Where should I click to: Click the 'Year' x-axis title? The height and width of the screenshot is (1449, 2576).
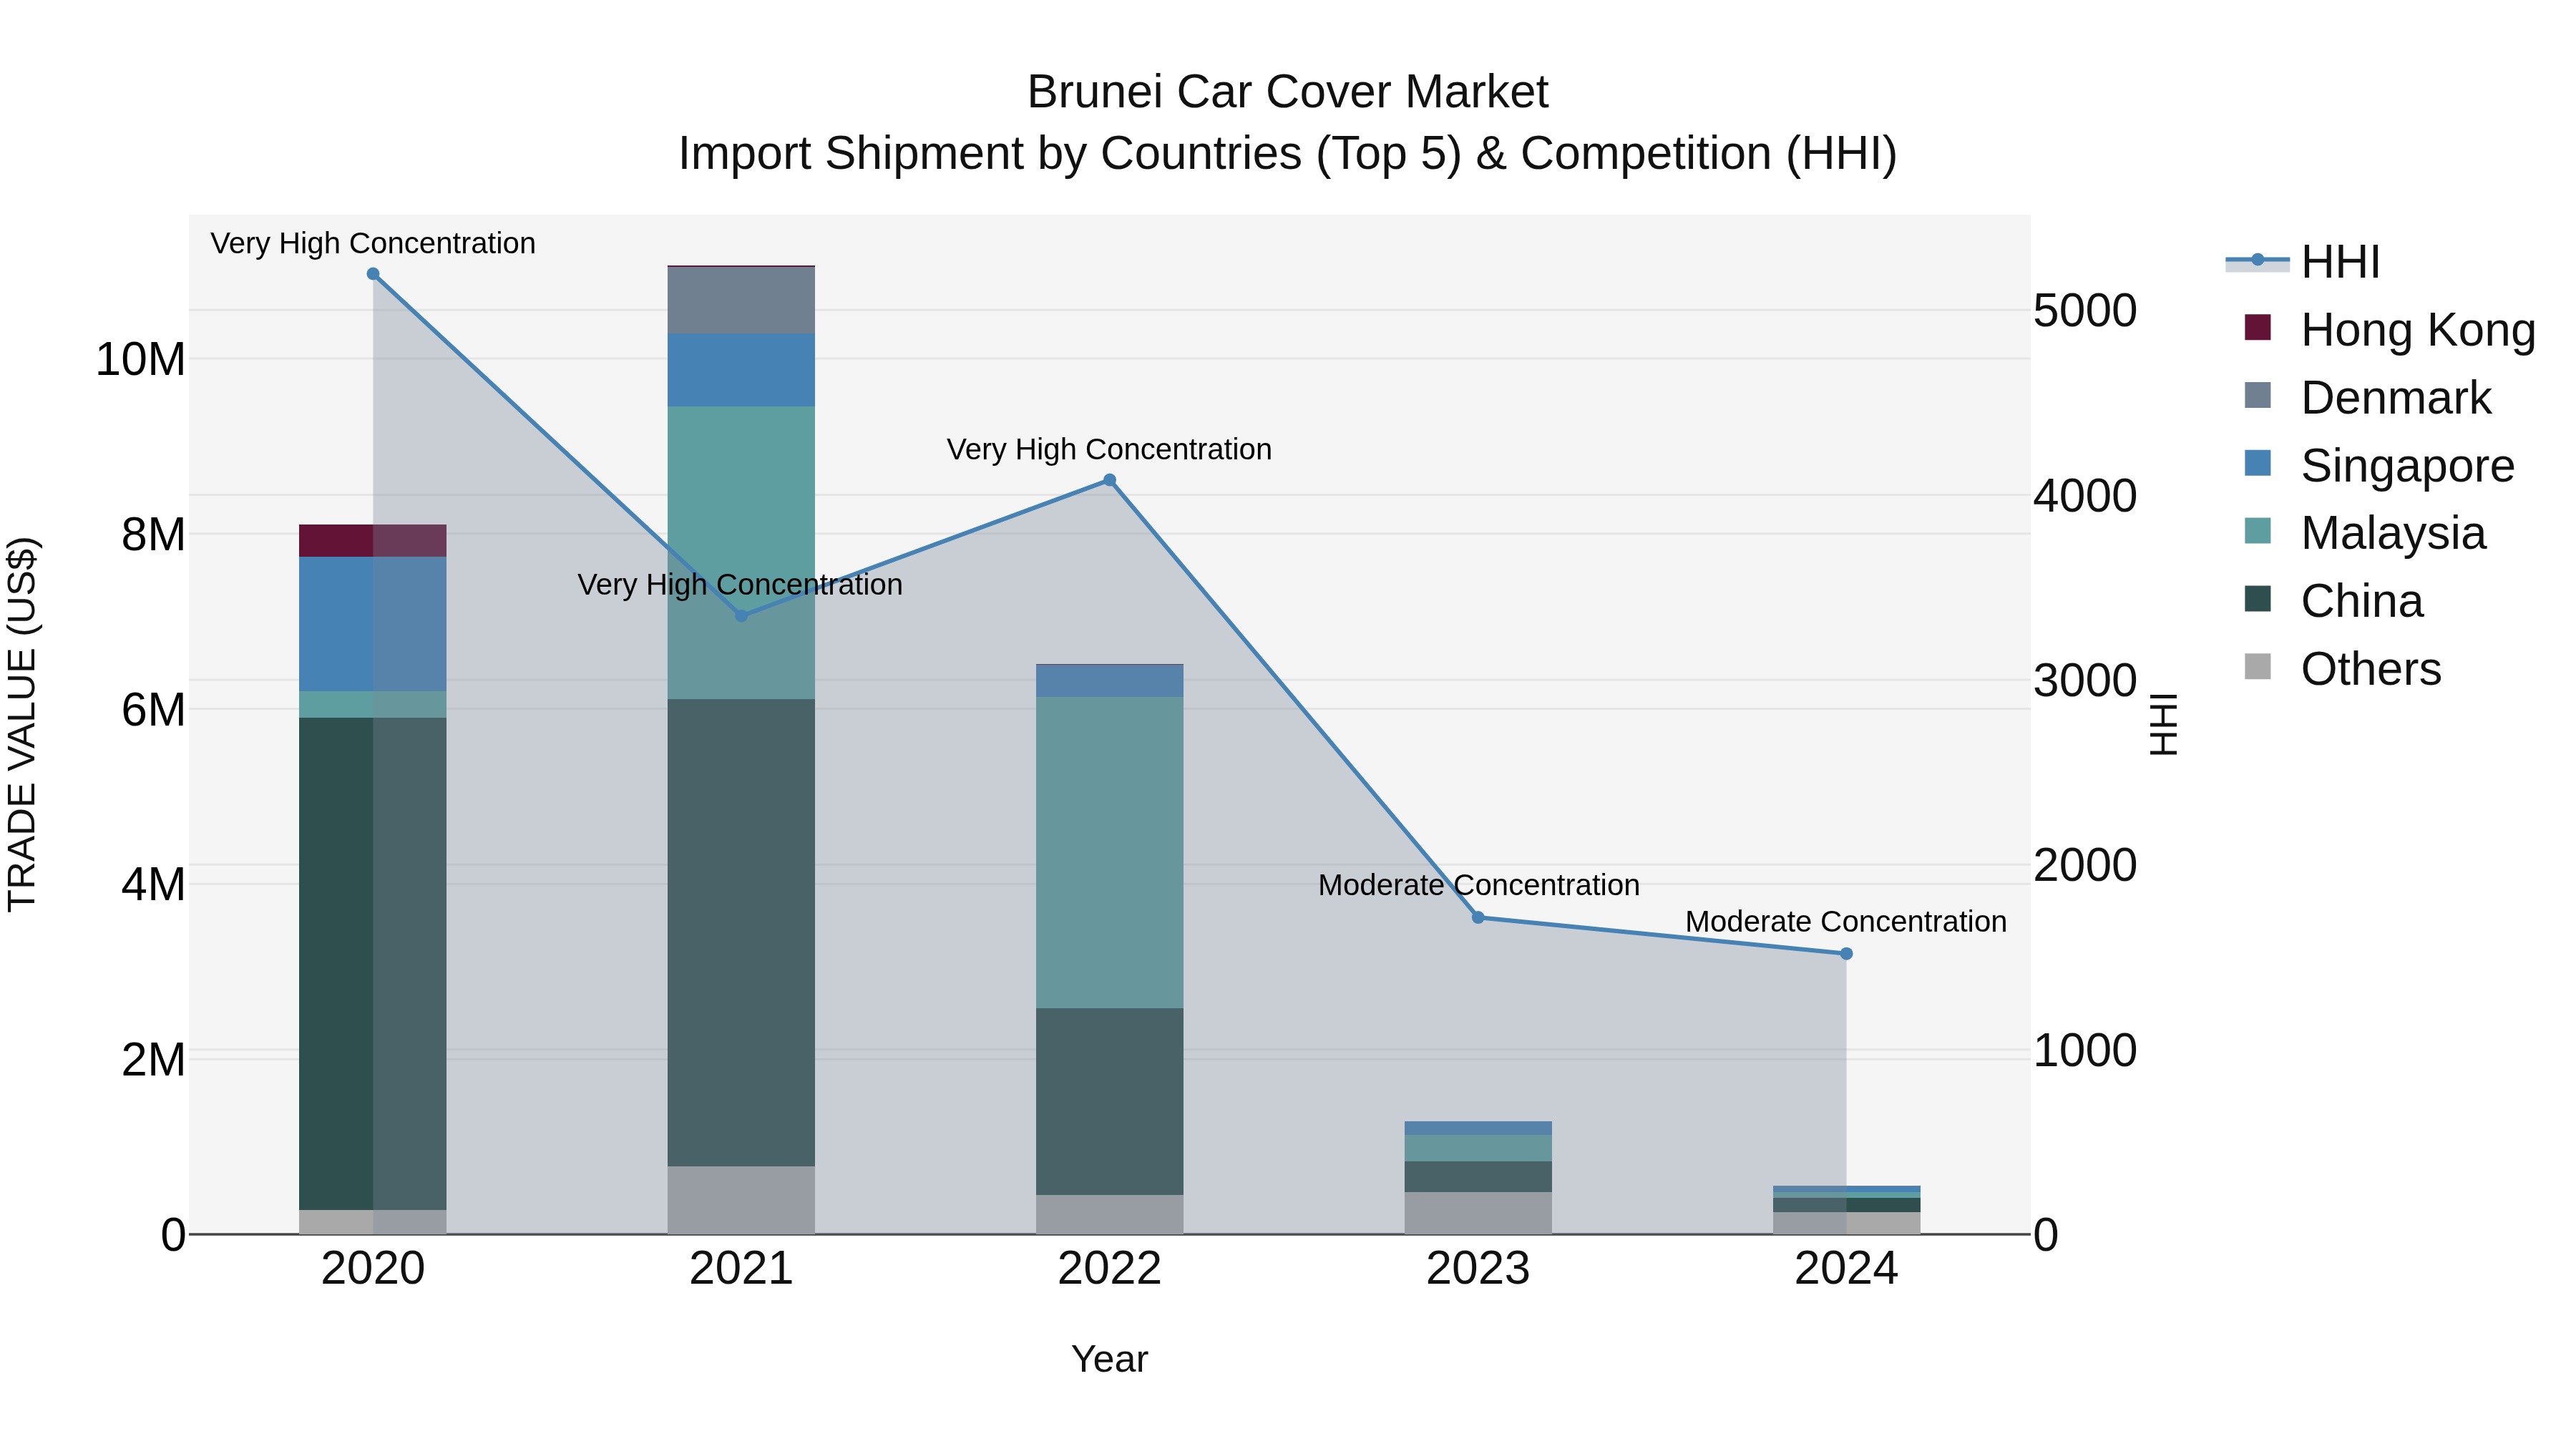[1109, 1360]
